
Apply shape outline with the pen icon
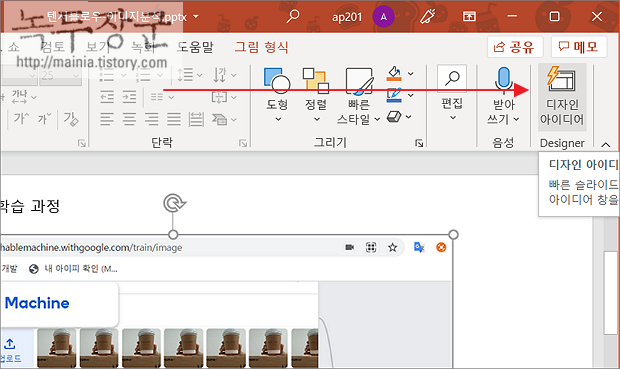tap(394, 95)
